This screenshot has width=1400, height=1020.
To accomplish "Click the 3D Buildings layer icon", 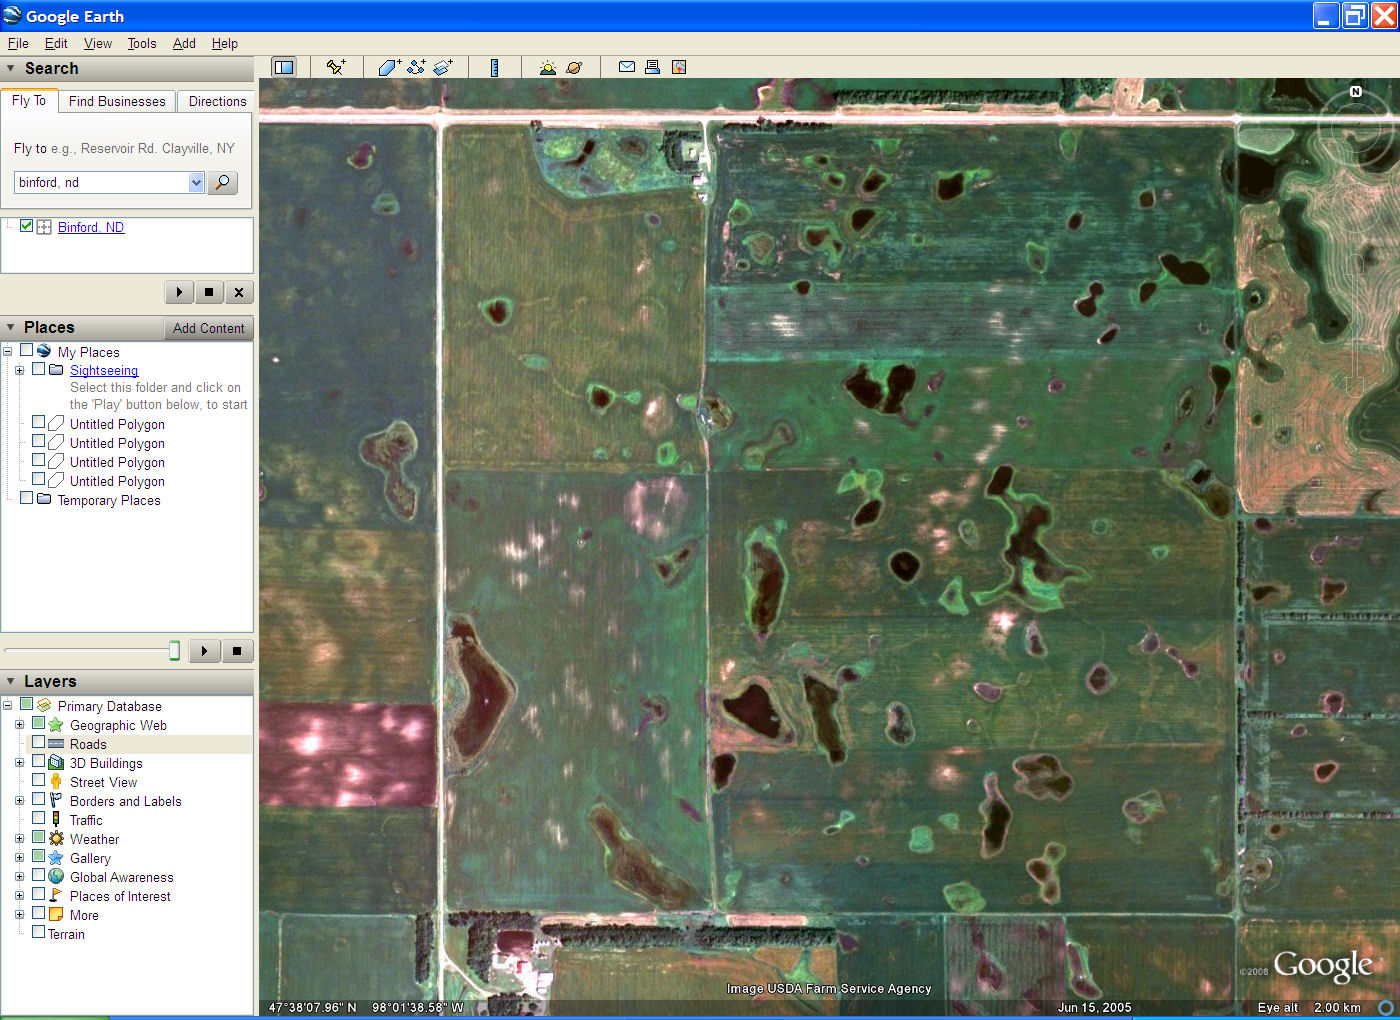I will 56,763.
